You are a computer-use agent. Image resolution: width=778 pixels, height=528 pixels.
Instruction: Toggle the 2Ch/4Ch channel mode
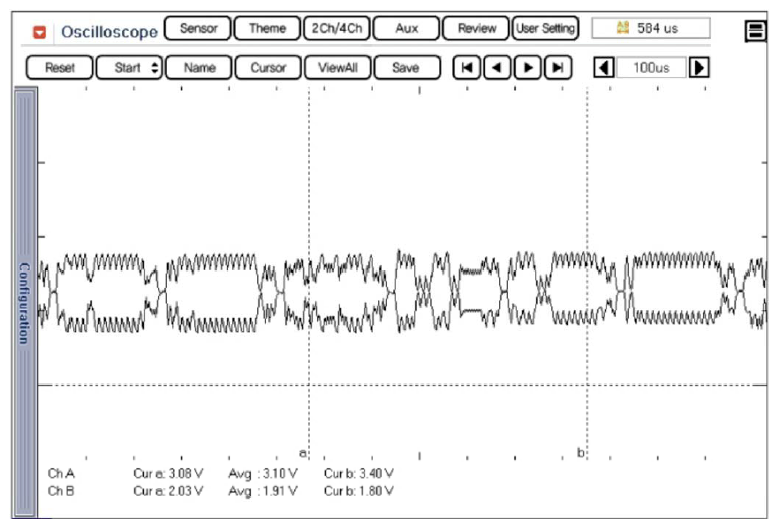coord(336,28)
